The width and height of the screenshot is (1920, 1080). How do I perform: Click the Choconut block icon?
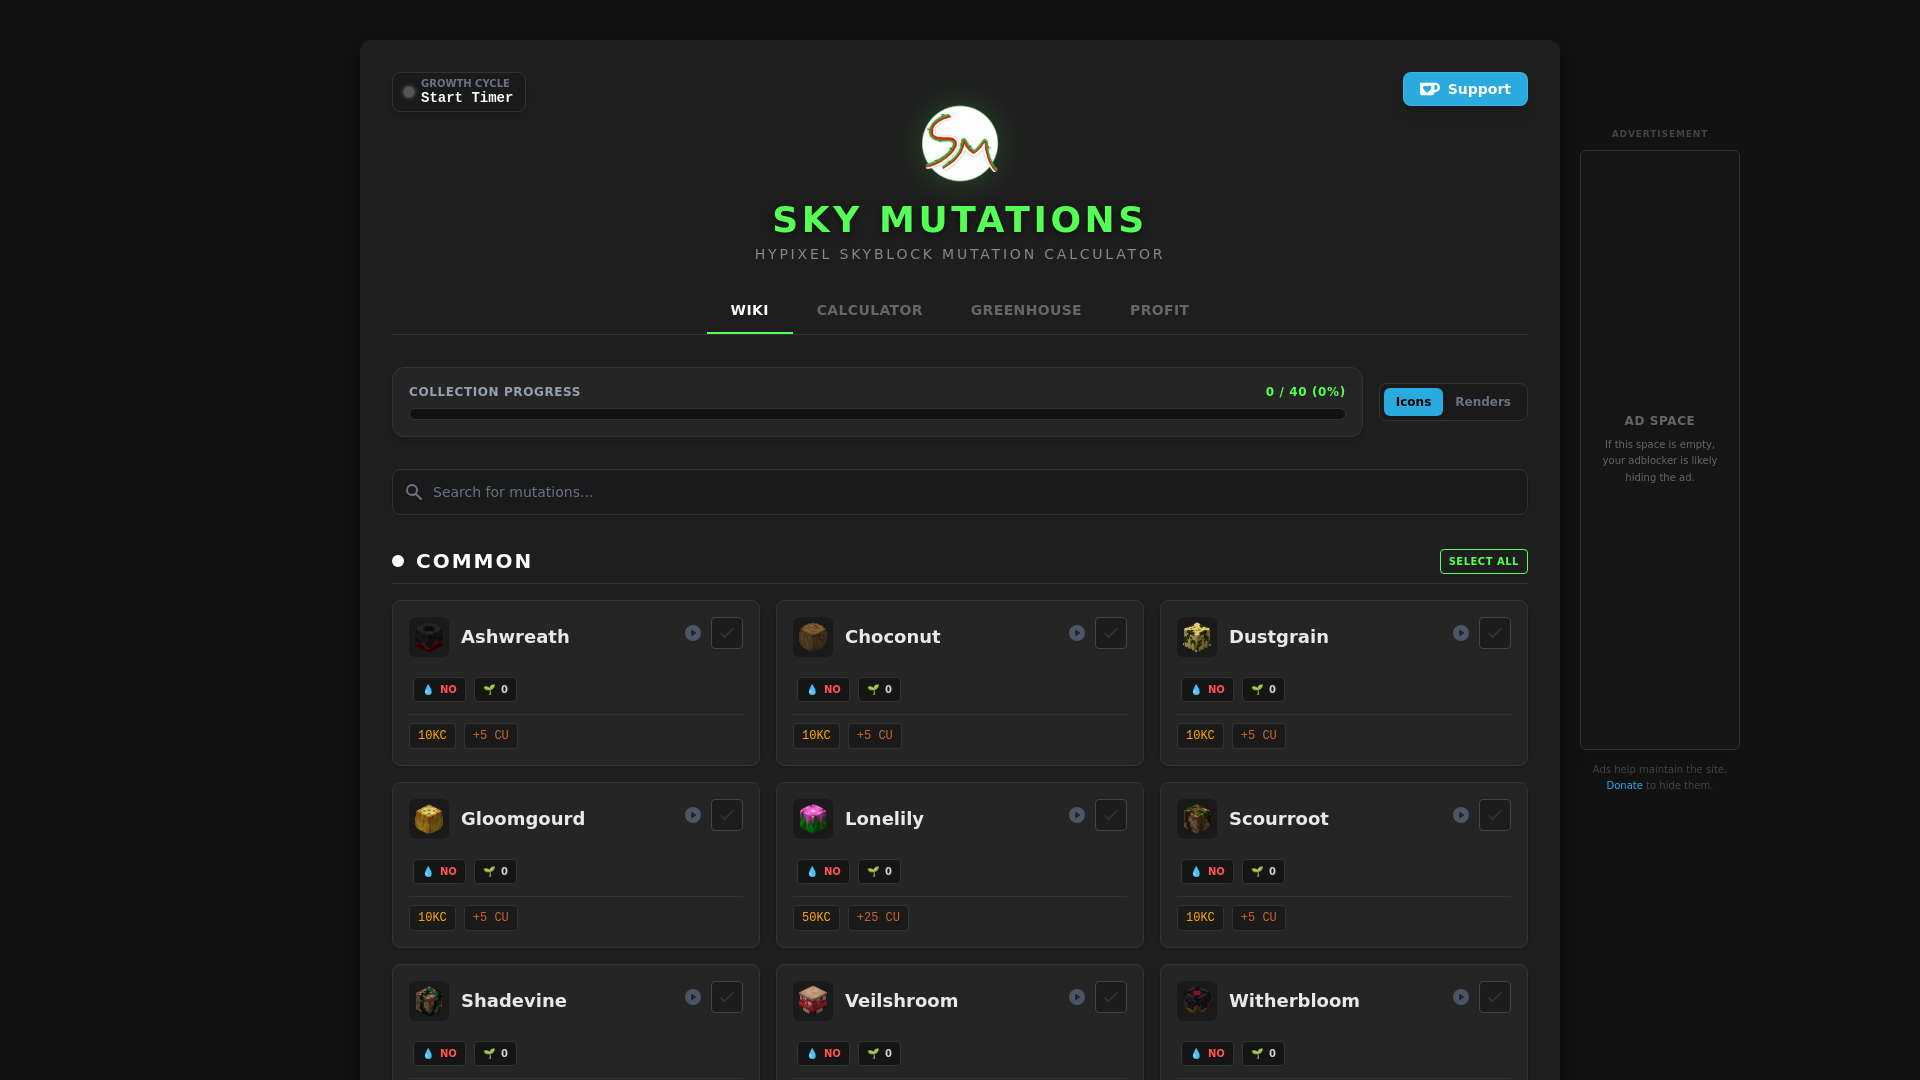click(x=813, y=637)
